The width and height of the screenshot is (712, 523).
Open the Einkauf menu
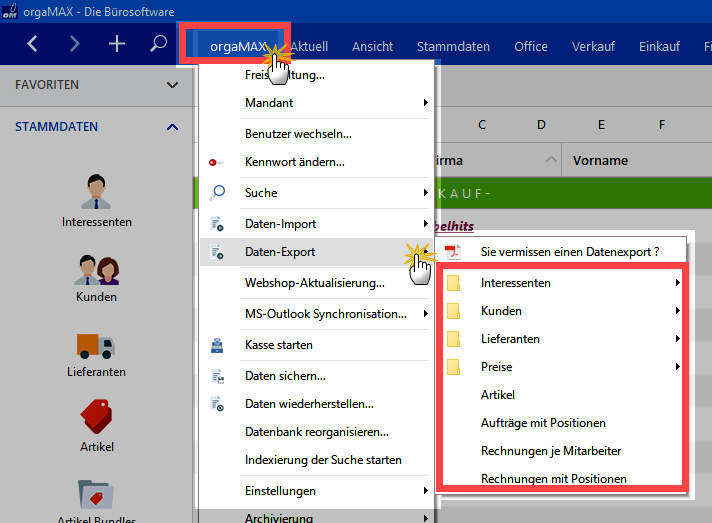coord(659,46)
